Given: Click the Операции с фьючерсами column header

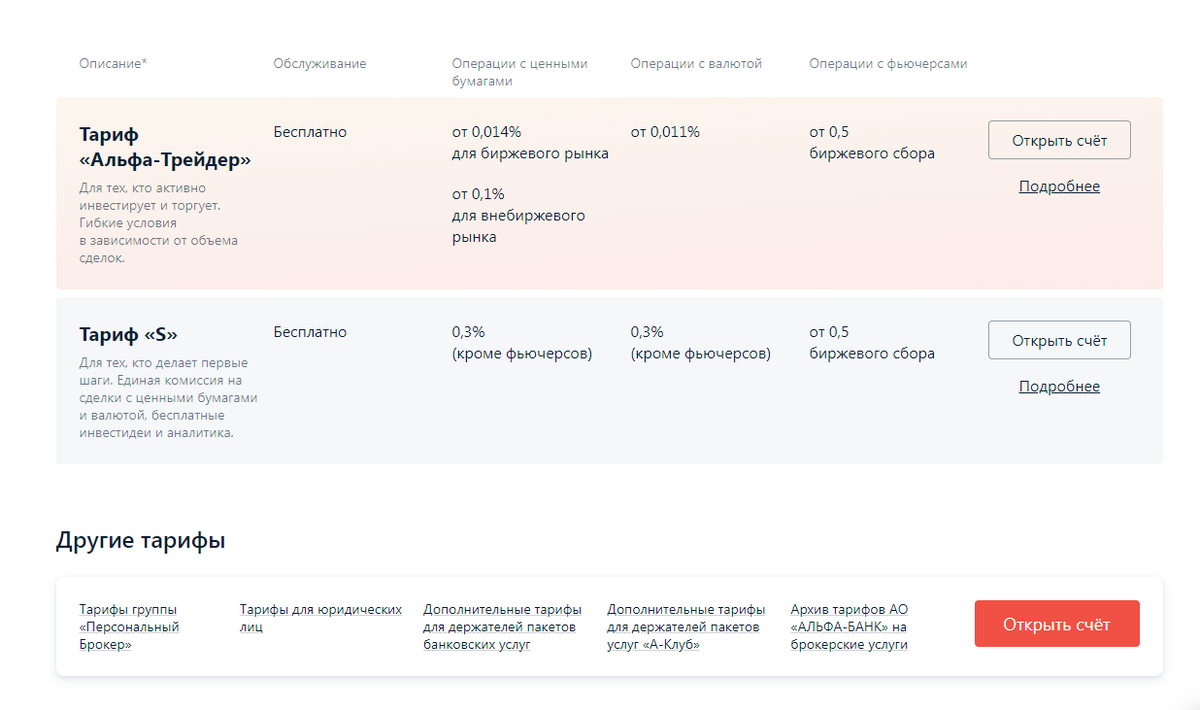Looking at the screenshot, I should [x=888, y=64].
